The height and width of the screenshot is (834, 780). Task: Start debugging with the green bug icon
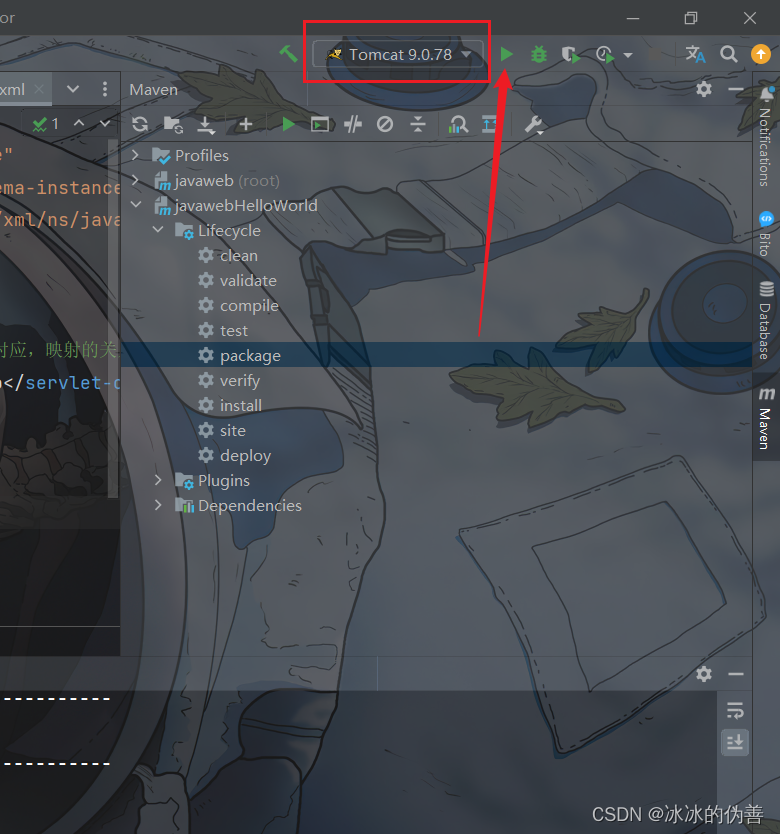click(538, 54)
